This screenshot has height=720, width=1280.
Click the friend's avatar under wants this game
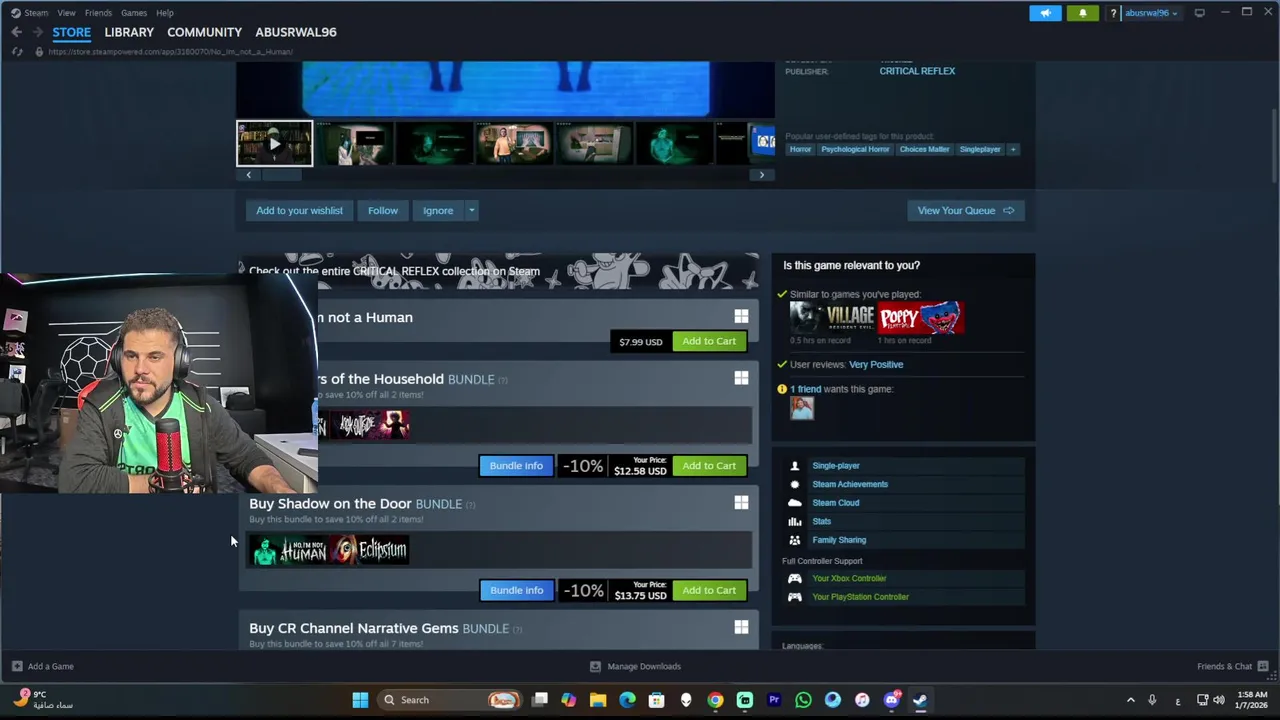coord(802,408)
